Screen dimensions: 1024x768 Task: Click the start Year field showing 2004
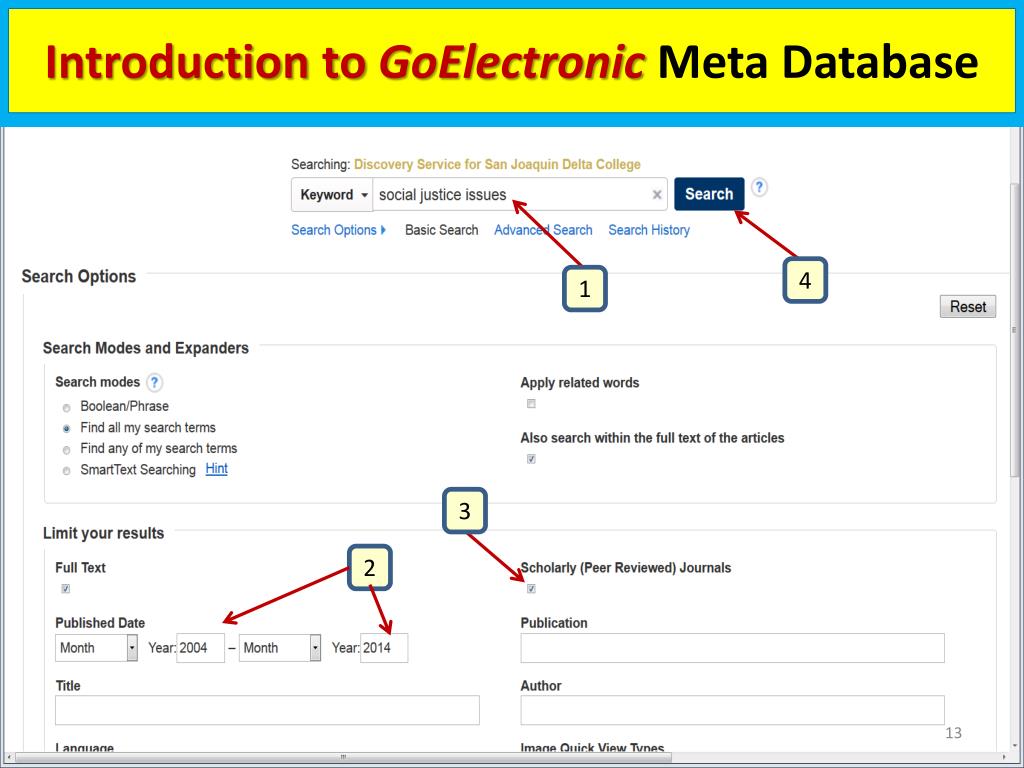point(200,648)
